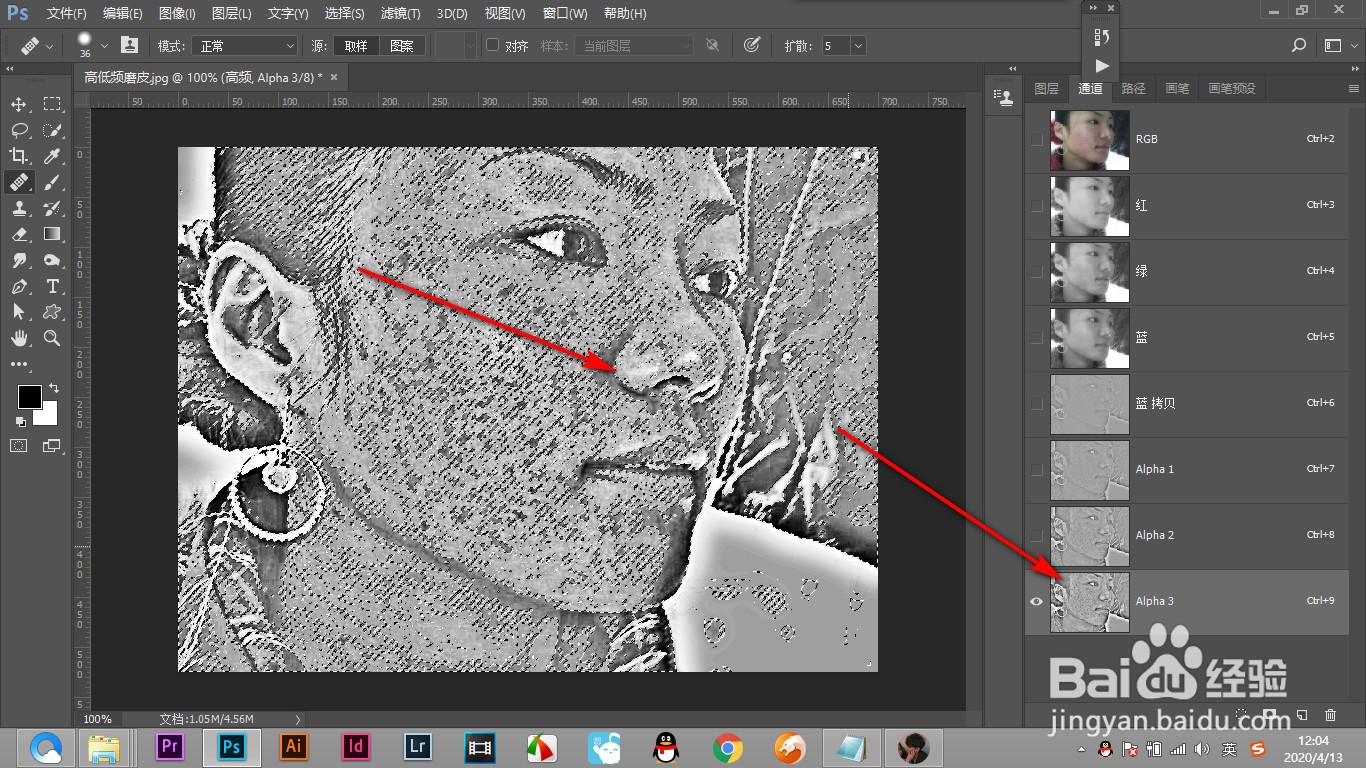Hide the Alpha 3 channel eye
This screenshot has width=1366, height=768.
(x=1036, y=601)
